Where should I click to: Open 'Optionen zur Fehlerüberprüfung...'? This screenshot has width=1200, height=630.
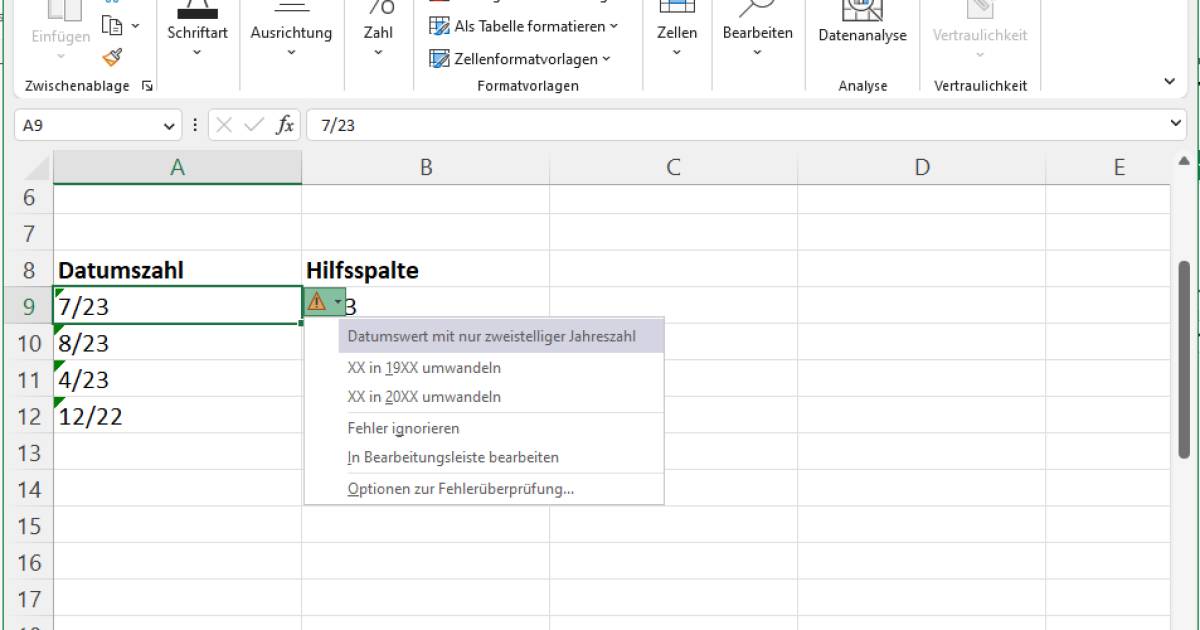[x=460, y=489]
